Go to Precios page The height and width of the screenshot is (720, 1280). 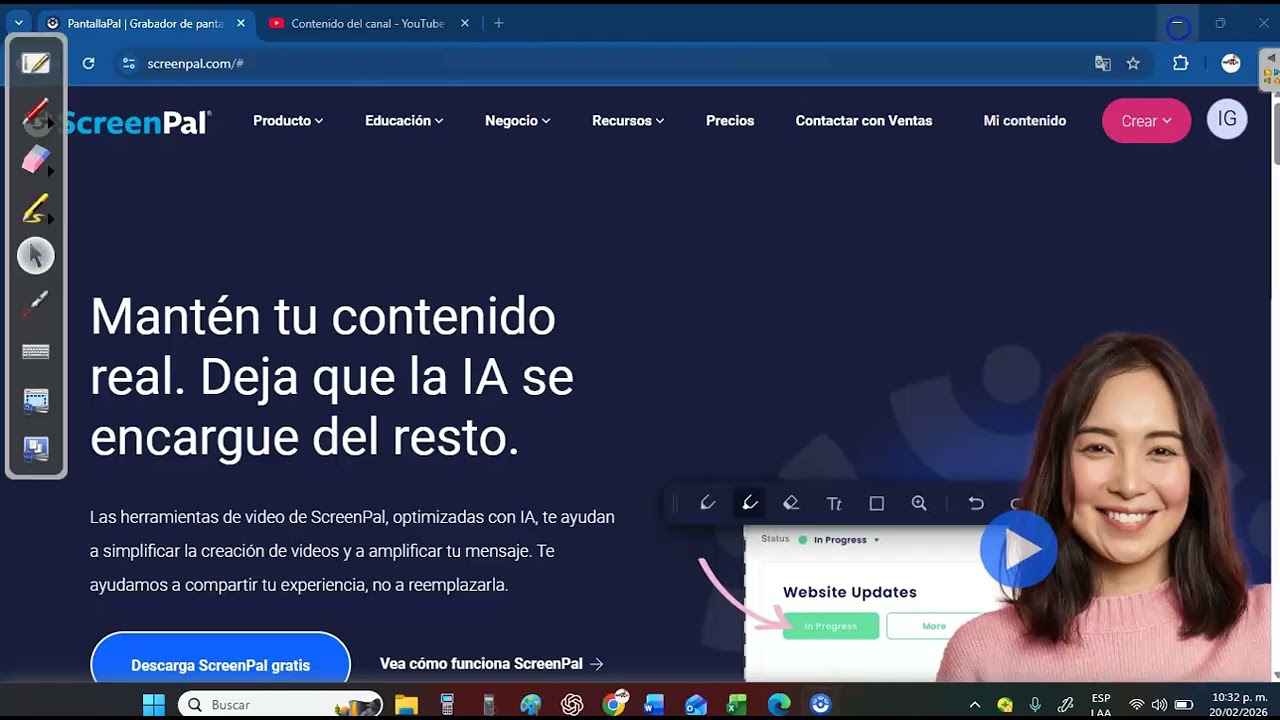(730, 120)
